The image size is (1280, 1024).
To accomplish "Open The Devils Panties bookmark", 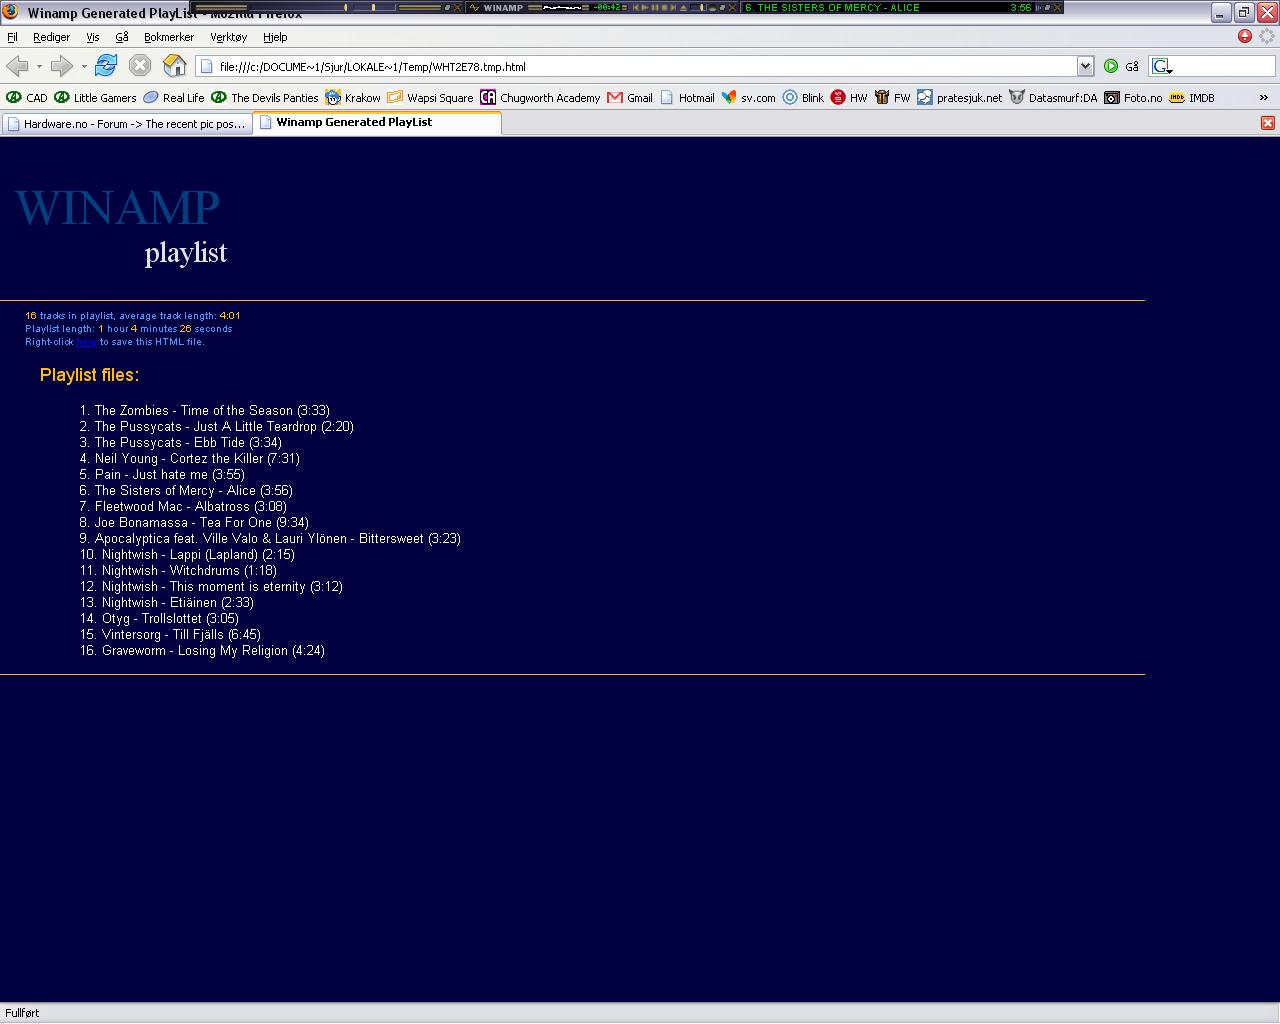I will click(x=265, y=98).
